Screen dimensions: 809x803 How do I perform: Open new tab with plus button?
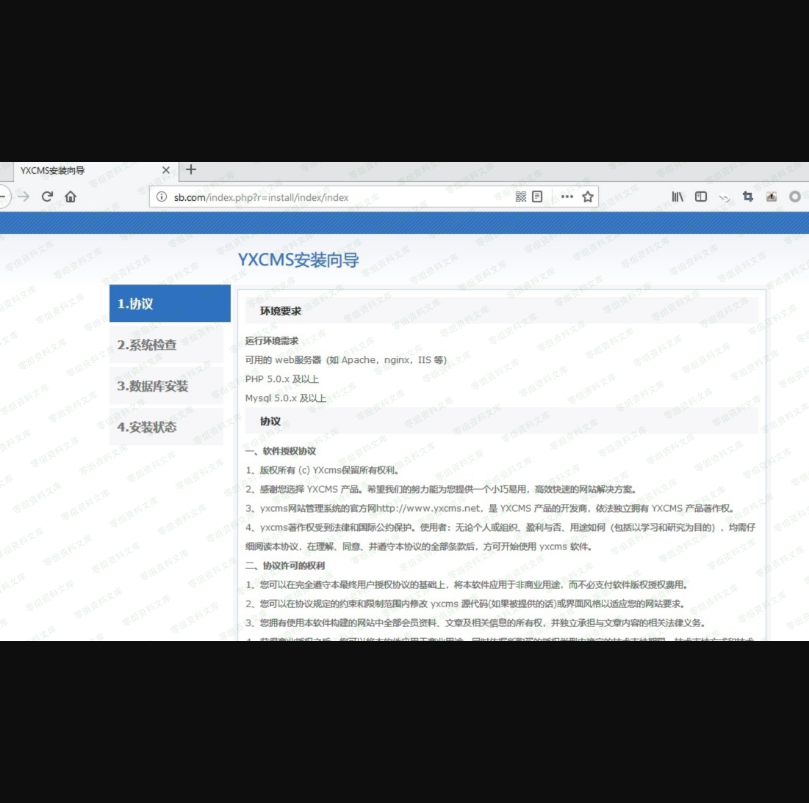[191, 170]
